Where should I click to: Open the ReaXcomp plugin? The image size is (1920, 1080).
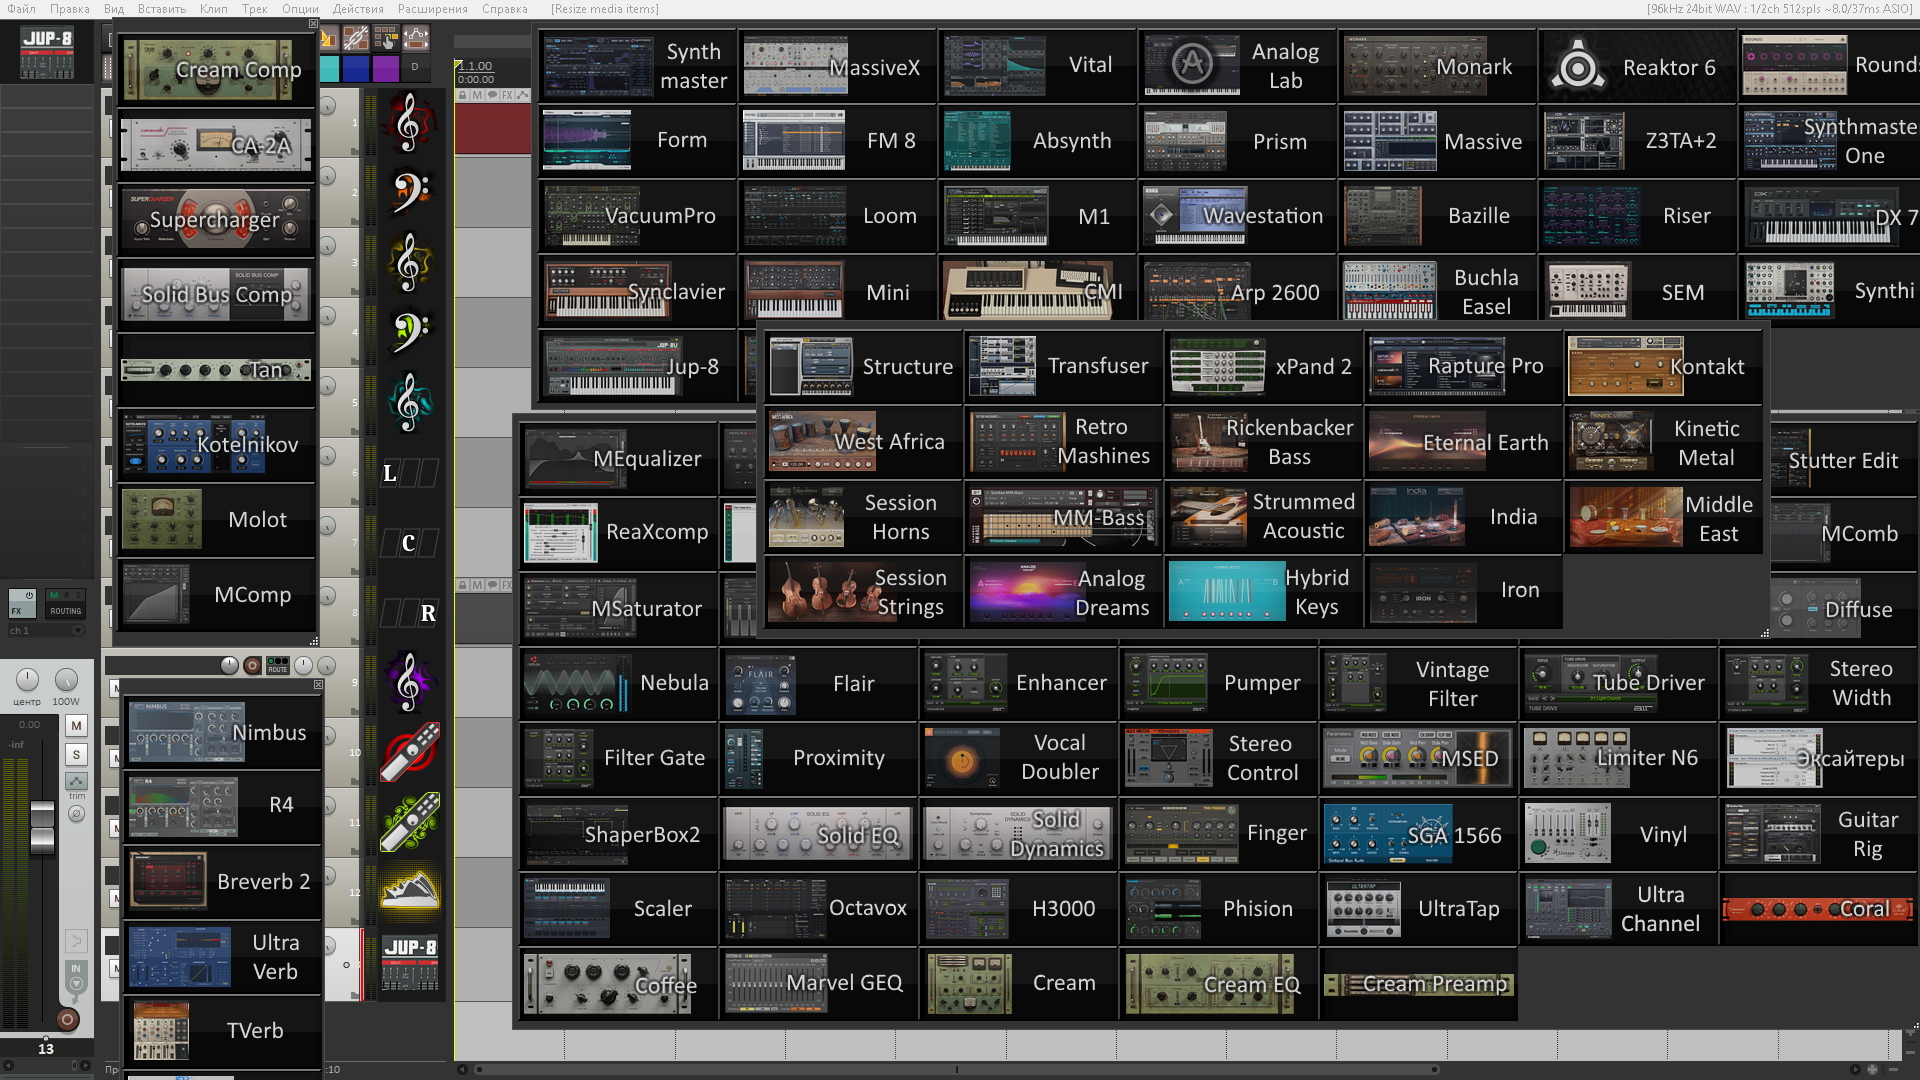click(618, 532)
